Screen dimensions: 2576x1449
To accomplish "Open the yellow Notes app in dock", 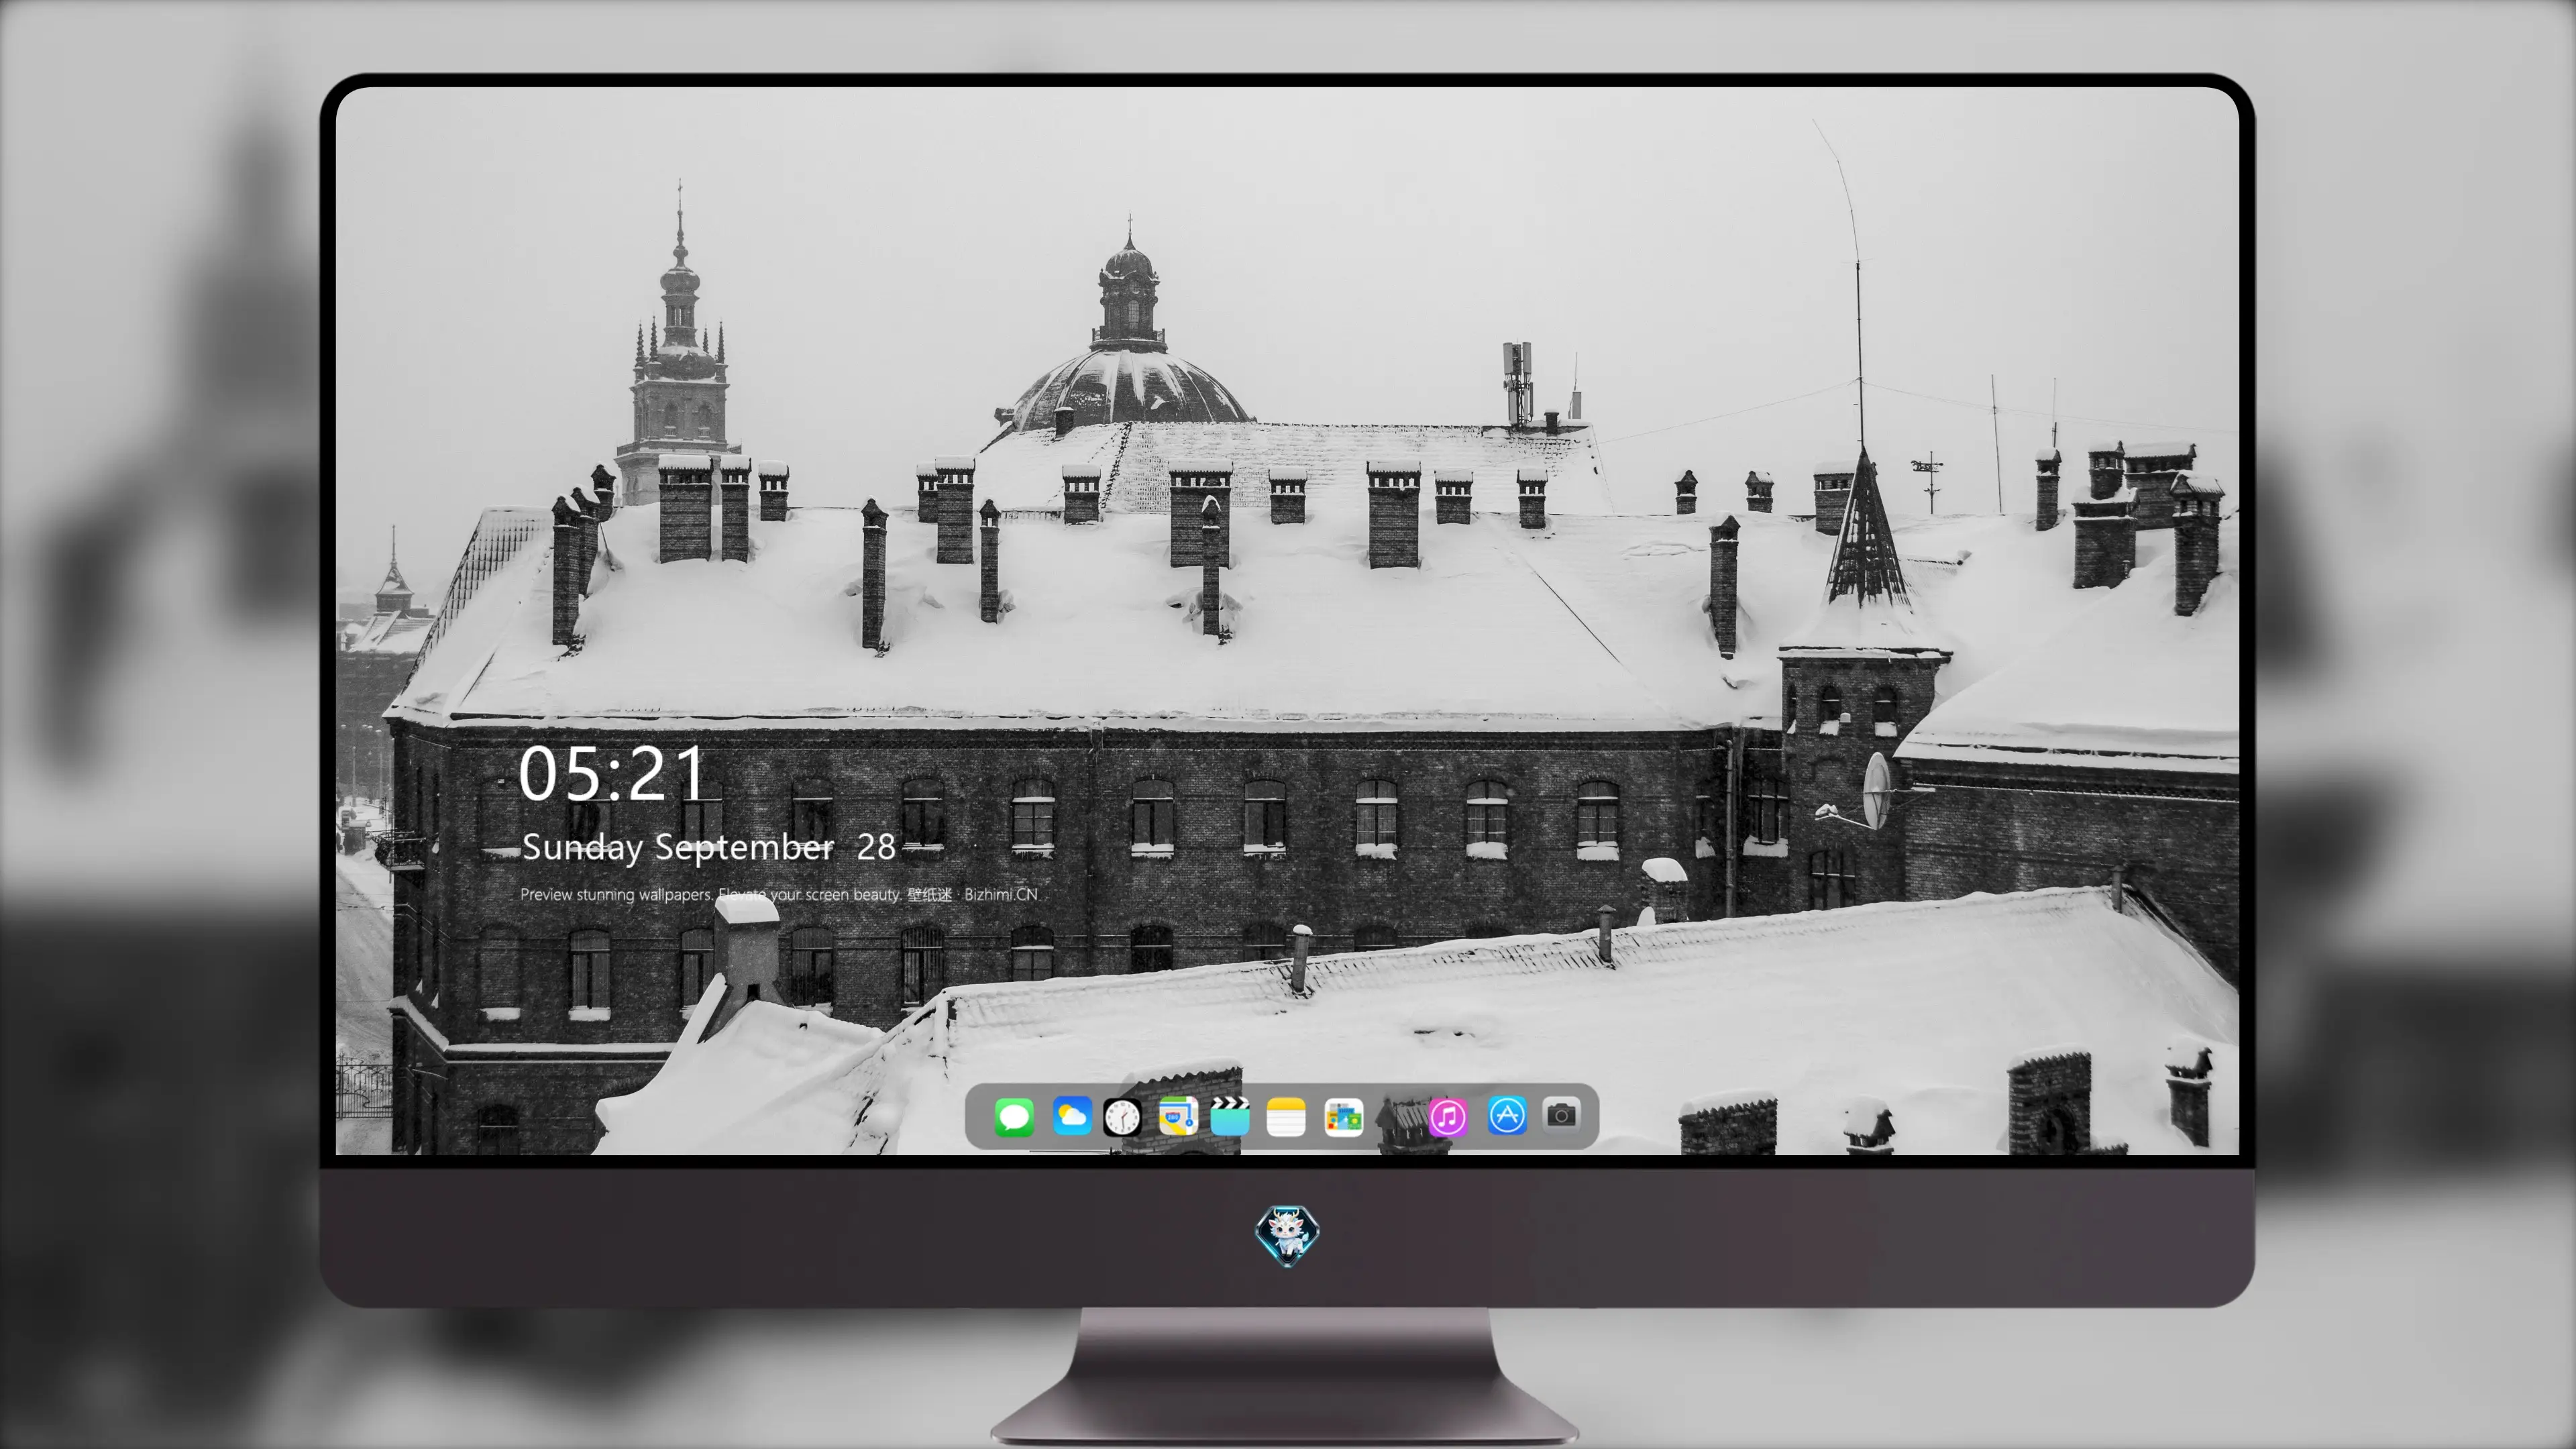I will point(1286,1116).
